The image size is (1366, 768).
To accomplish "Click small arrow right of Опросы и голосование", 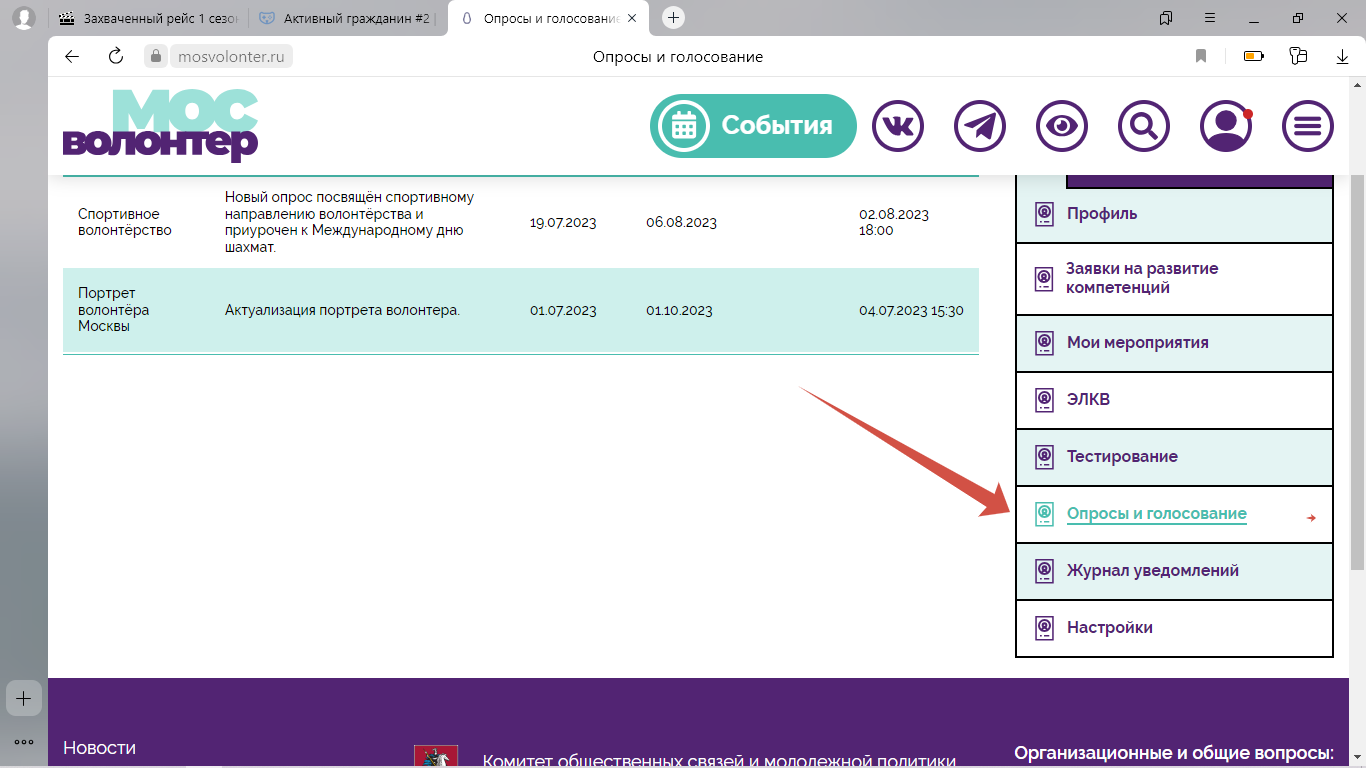I will (x=1311, y=518).
